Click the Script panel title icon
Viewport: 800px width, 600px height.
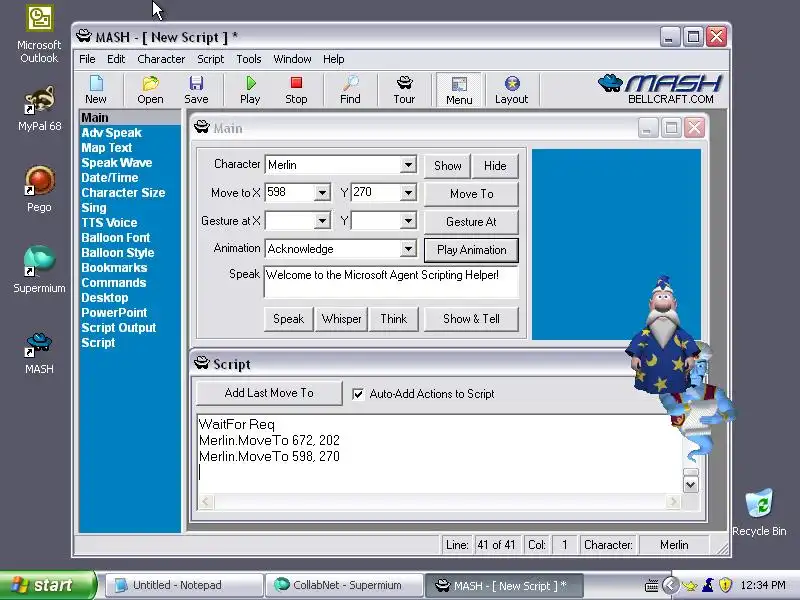tap(202, 363)
